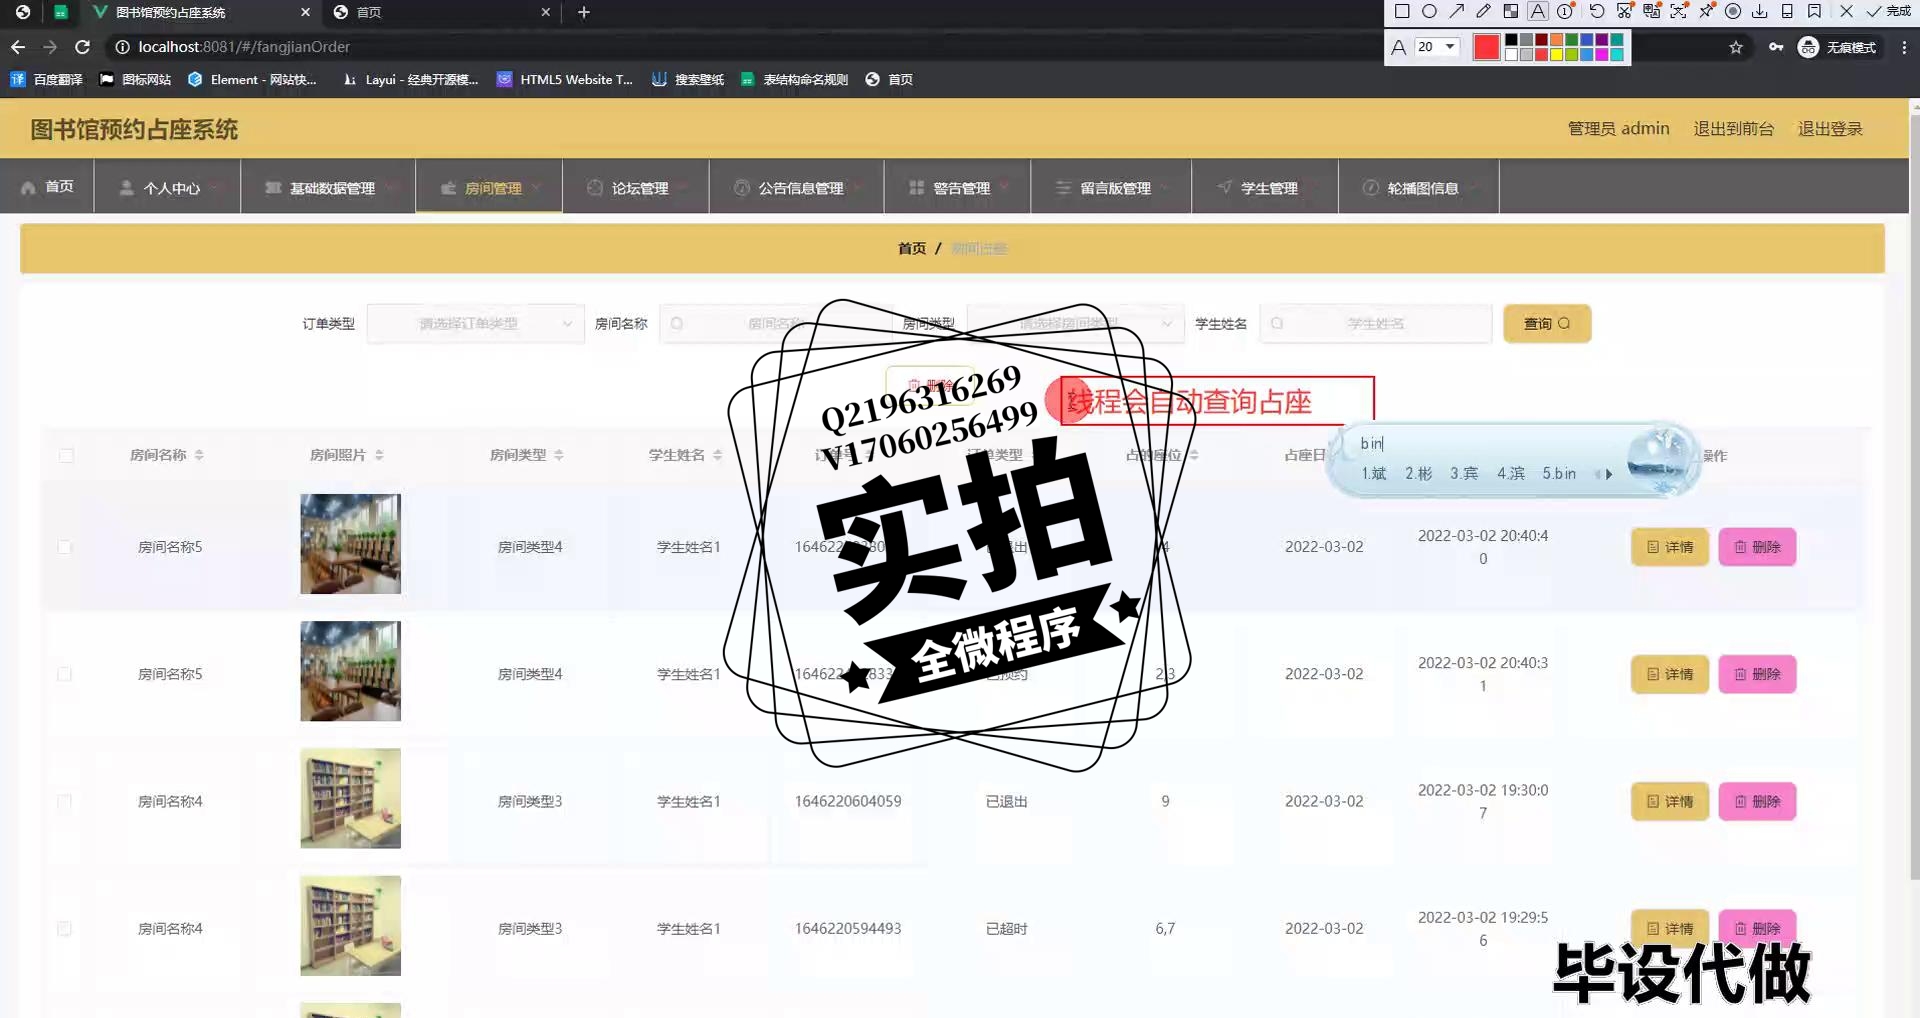Image resolution: width=1920 pixels, height=1018 pixels.
Task: Click the 学生姓名 search input
Action: pos(1375,323)
